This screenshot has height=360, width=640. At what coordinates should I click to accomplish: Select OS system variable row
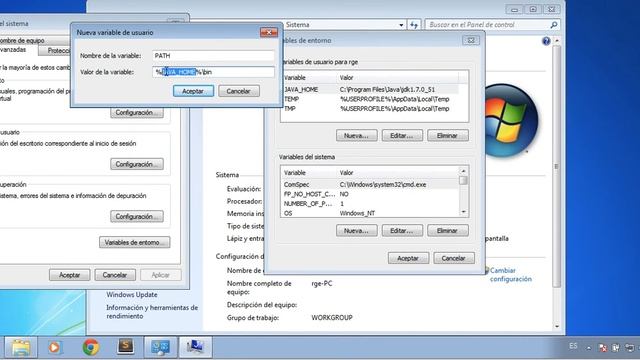click(369, 213)
